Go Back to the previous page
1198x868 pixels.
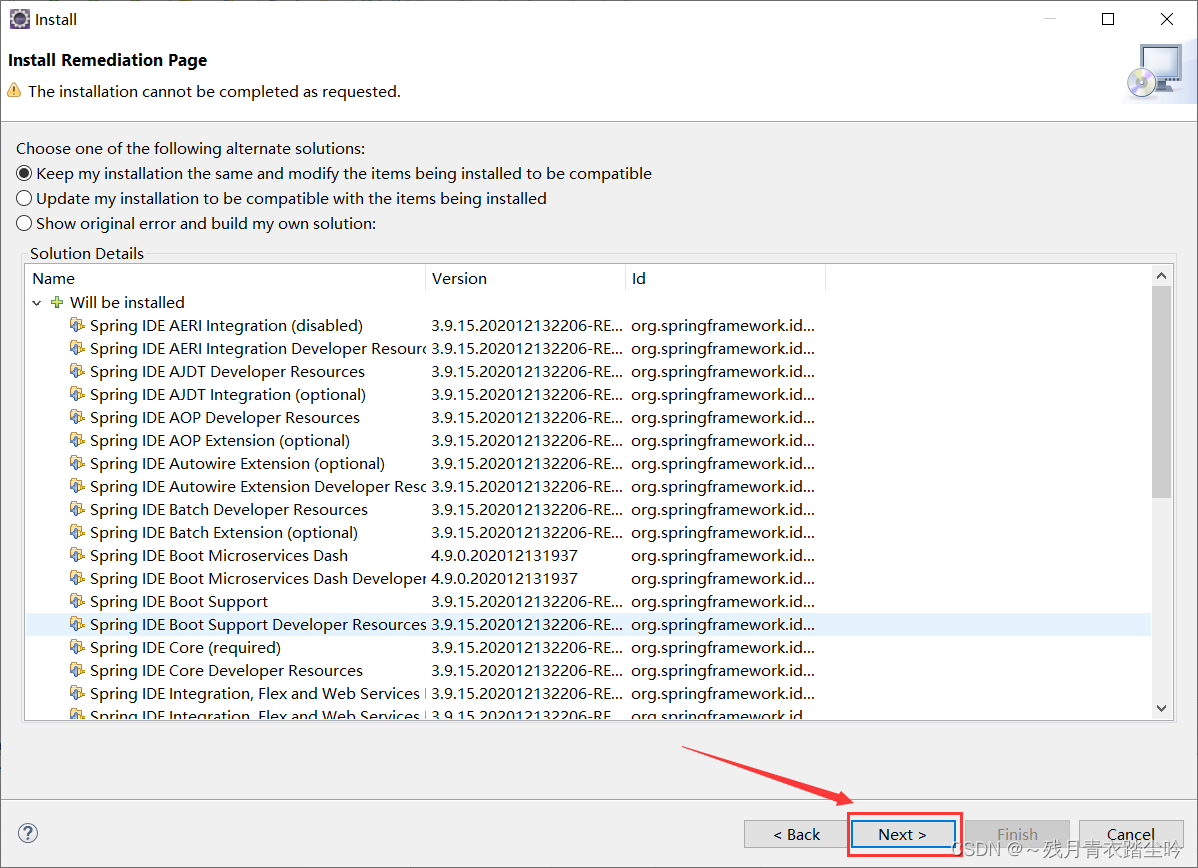pos(796,834)
